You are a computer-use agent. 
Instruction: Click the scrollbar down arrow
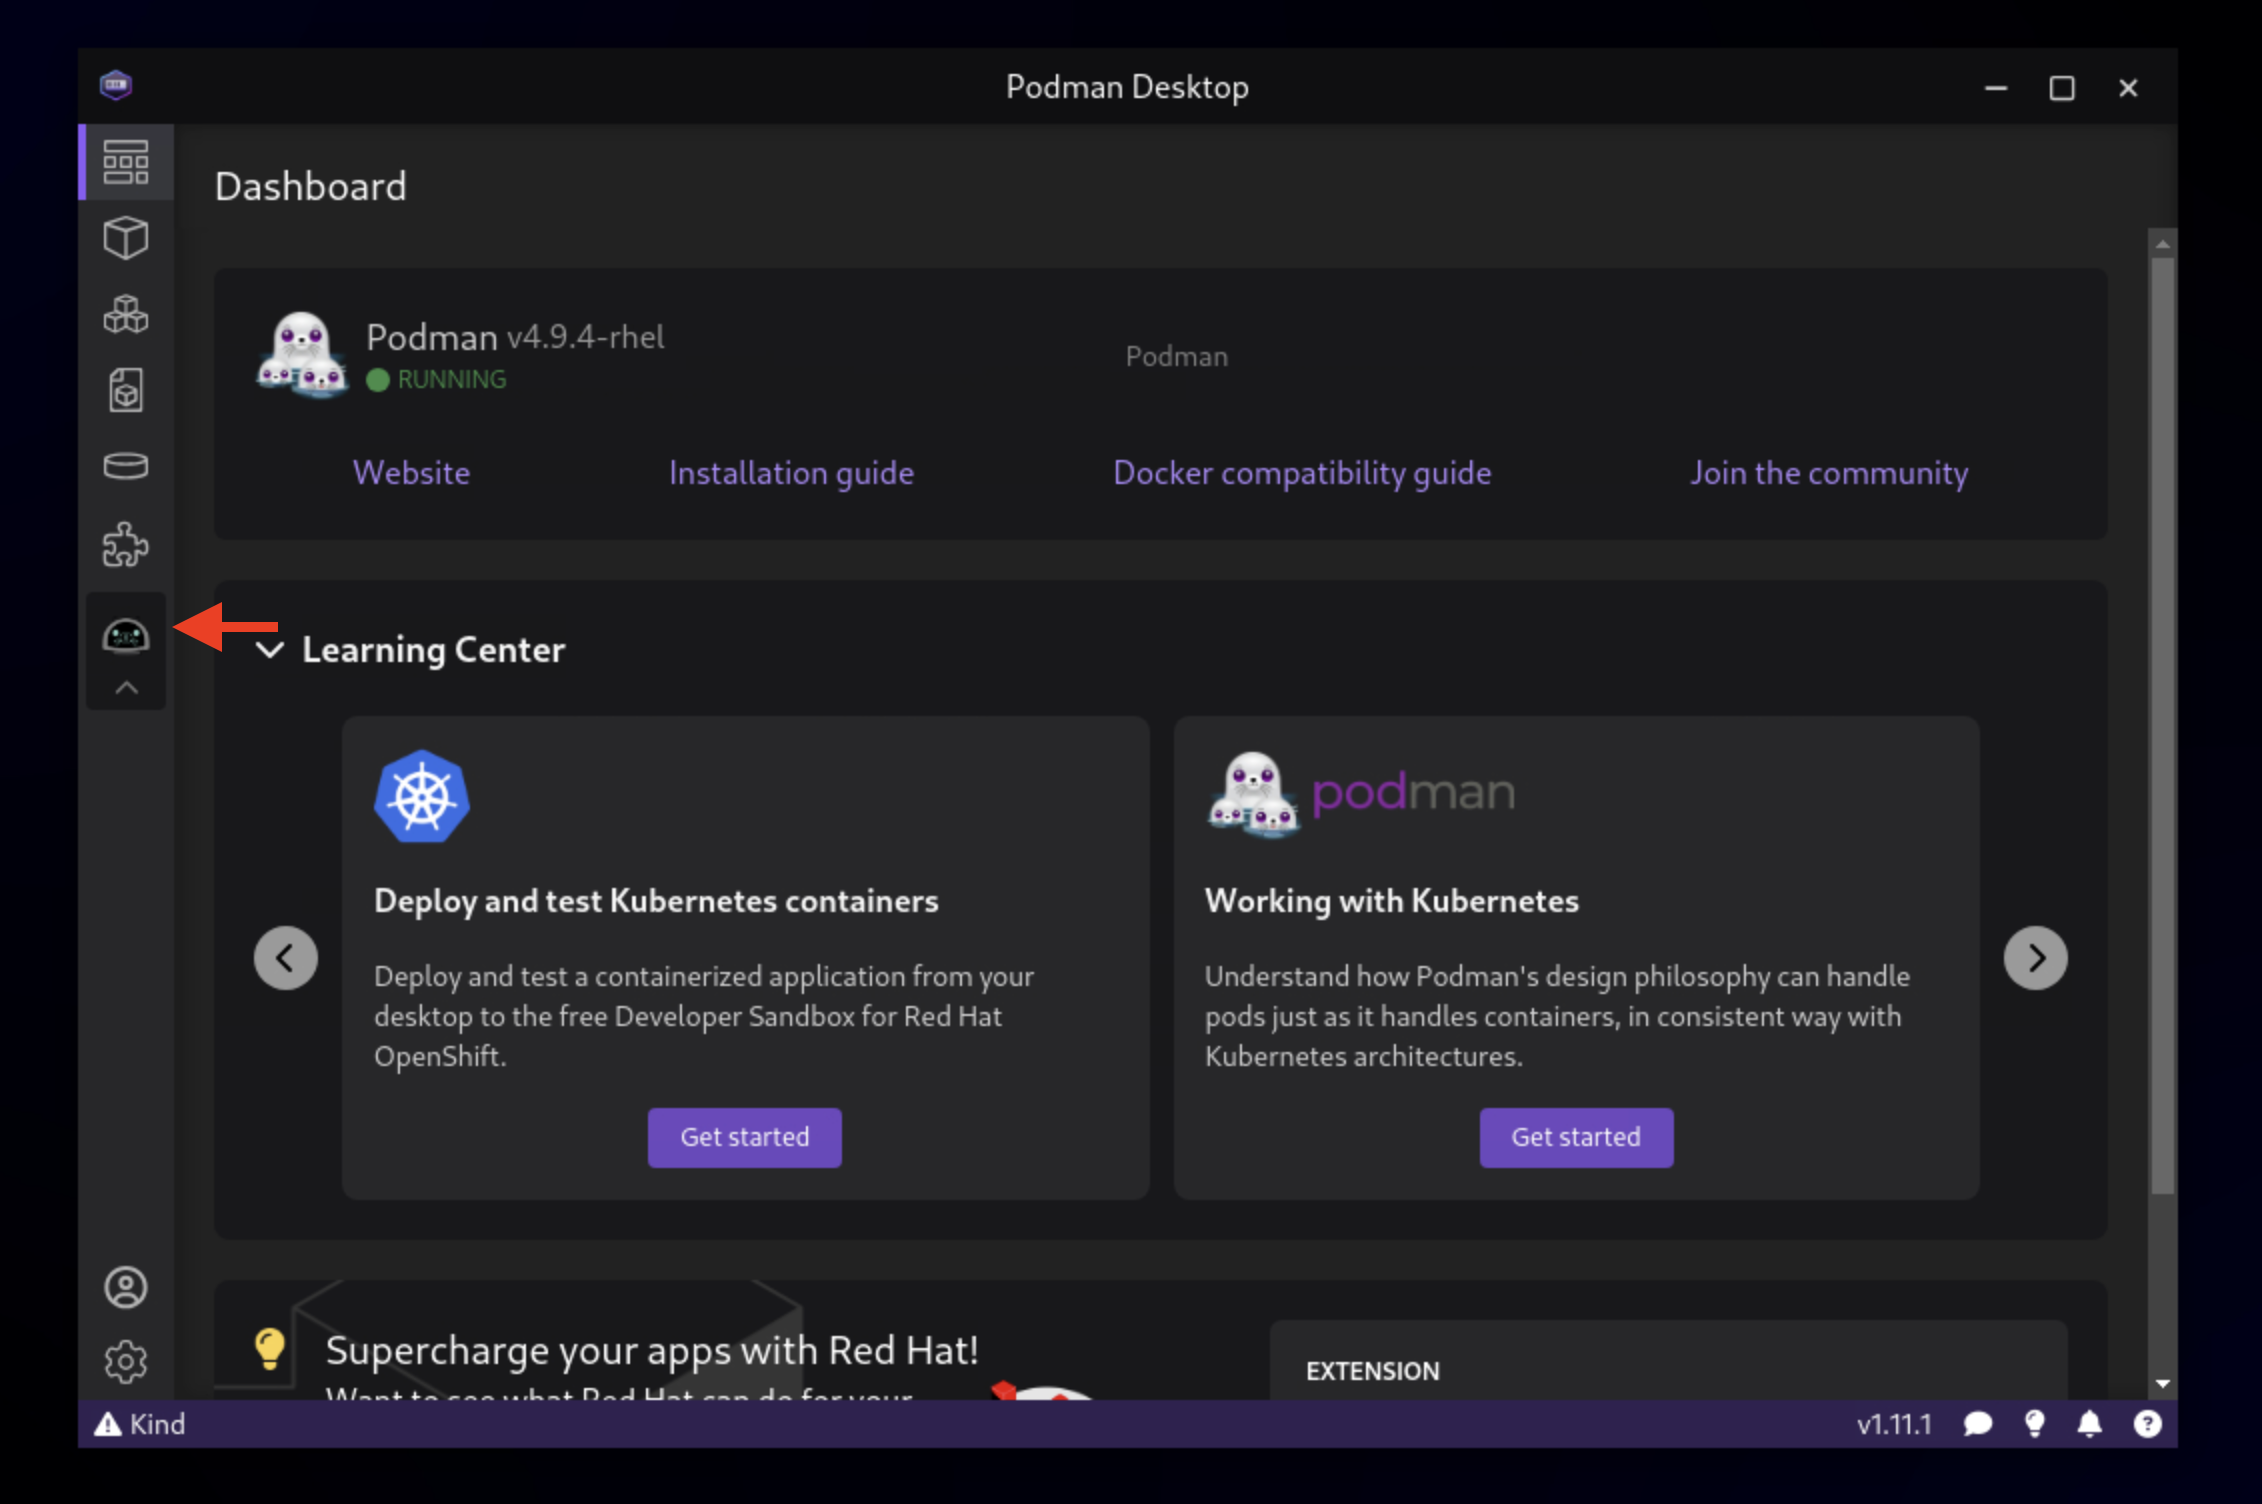[2162, 1385]
